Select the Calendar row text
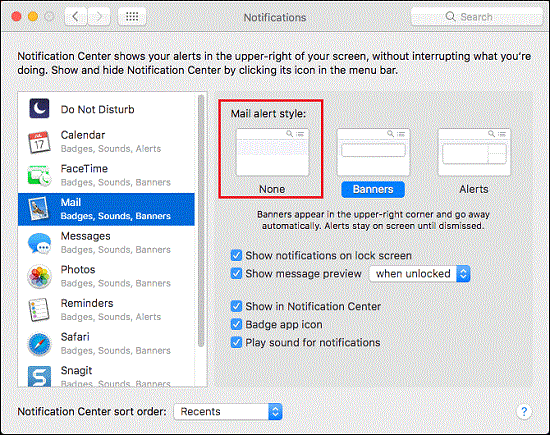The height and width of the screenshot is (435, 550). (x=110, y=142)
